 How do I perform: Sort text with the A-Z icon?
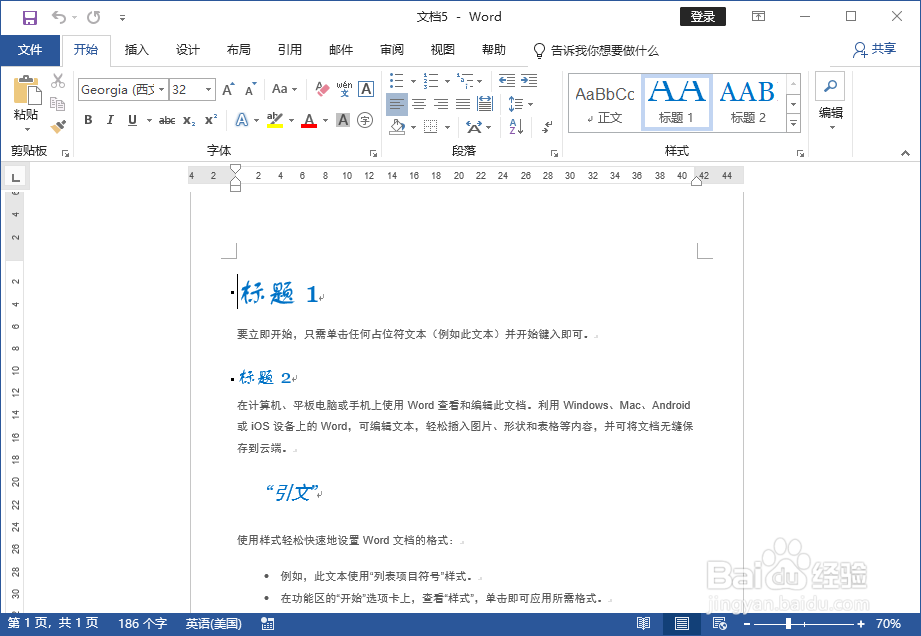pyautogui.click(x=516, y=126)
